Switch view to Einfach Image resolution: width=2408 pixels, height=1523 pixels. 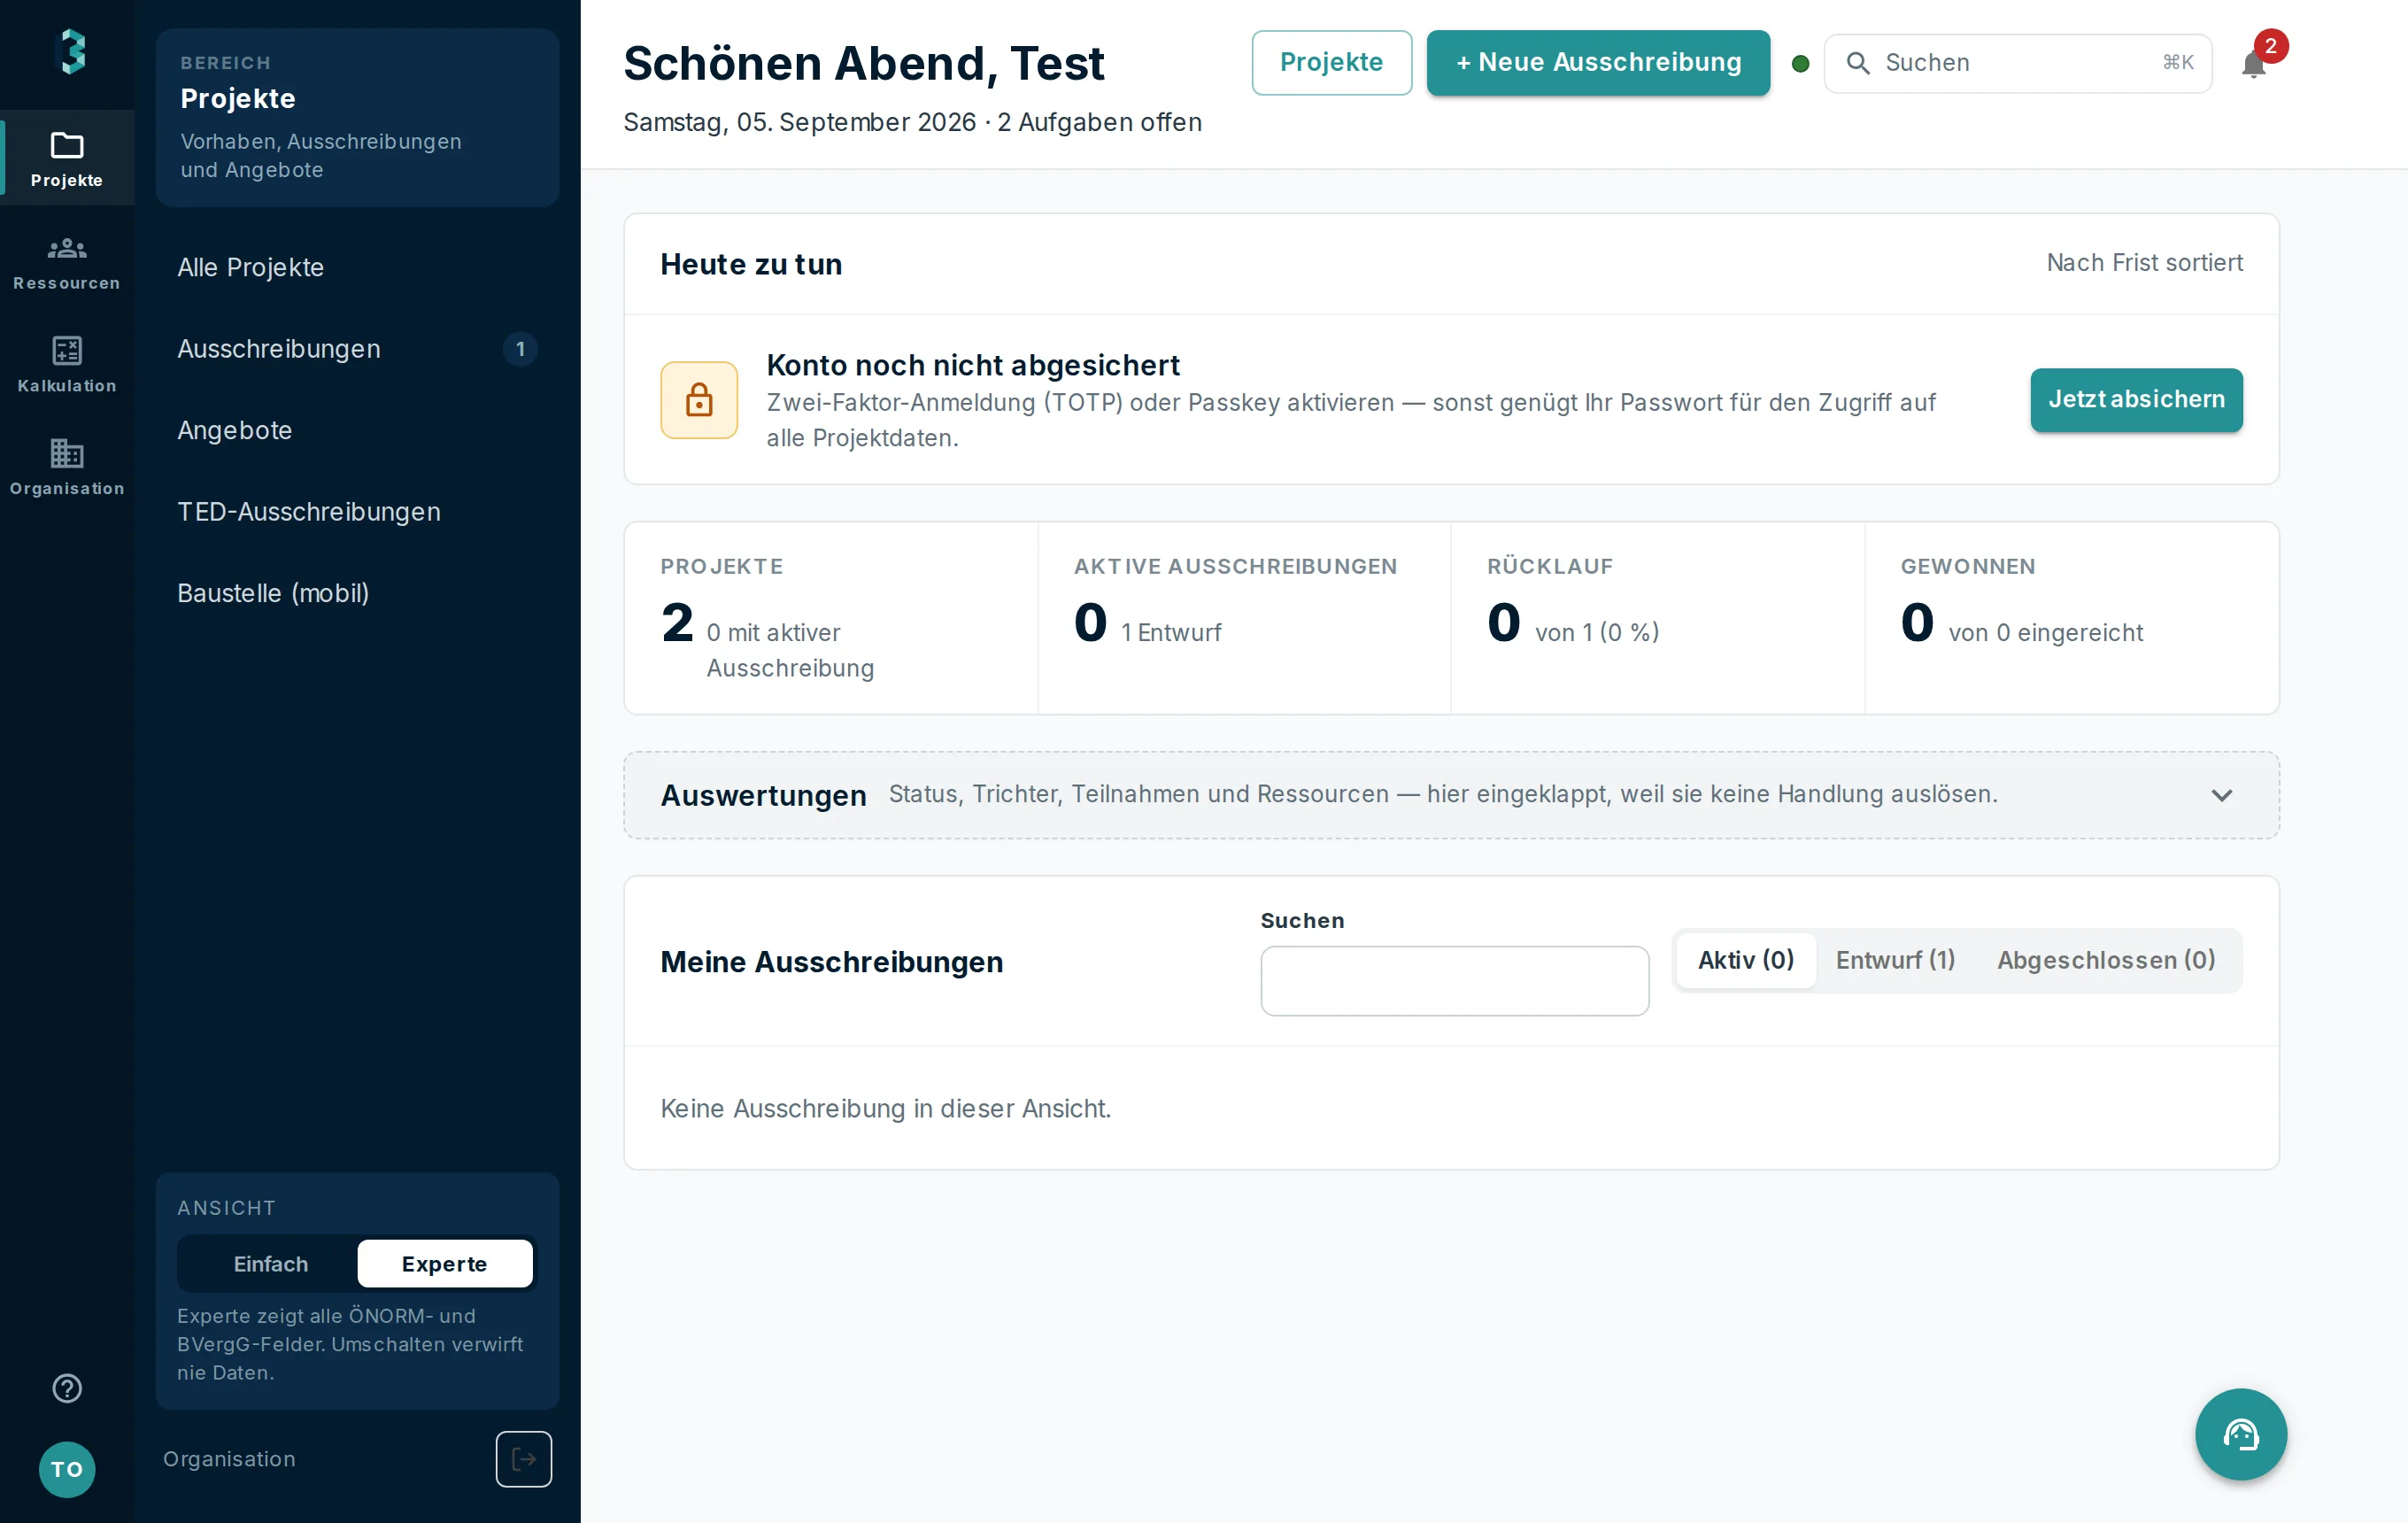[271, 1264]
